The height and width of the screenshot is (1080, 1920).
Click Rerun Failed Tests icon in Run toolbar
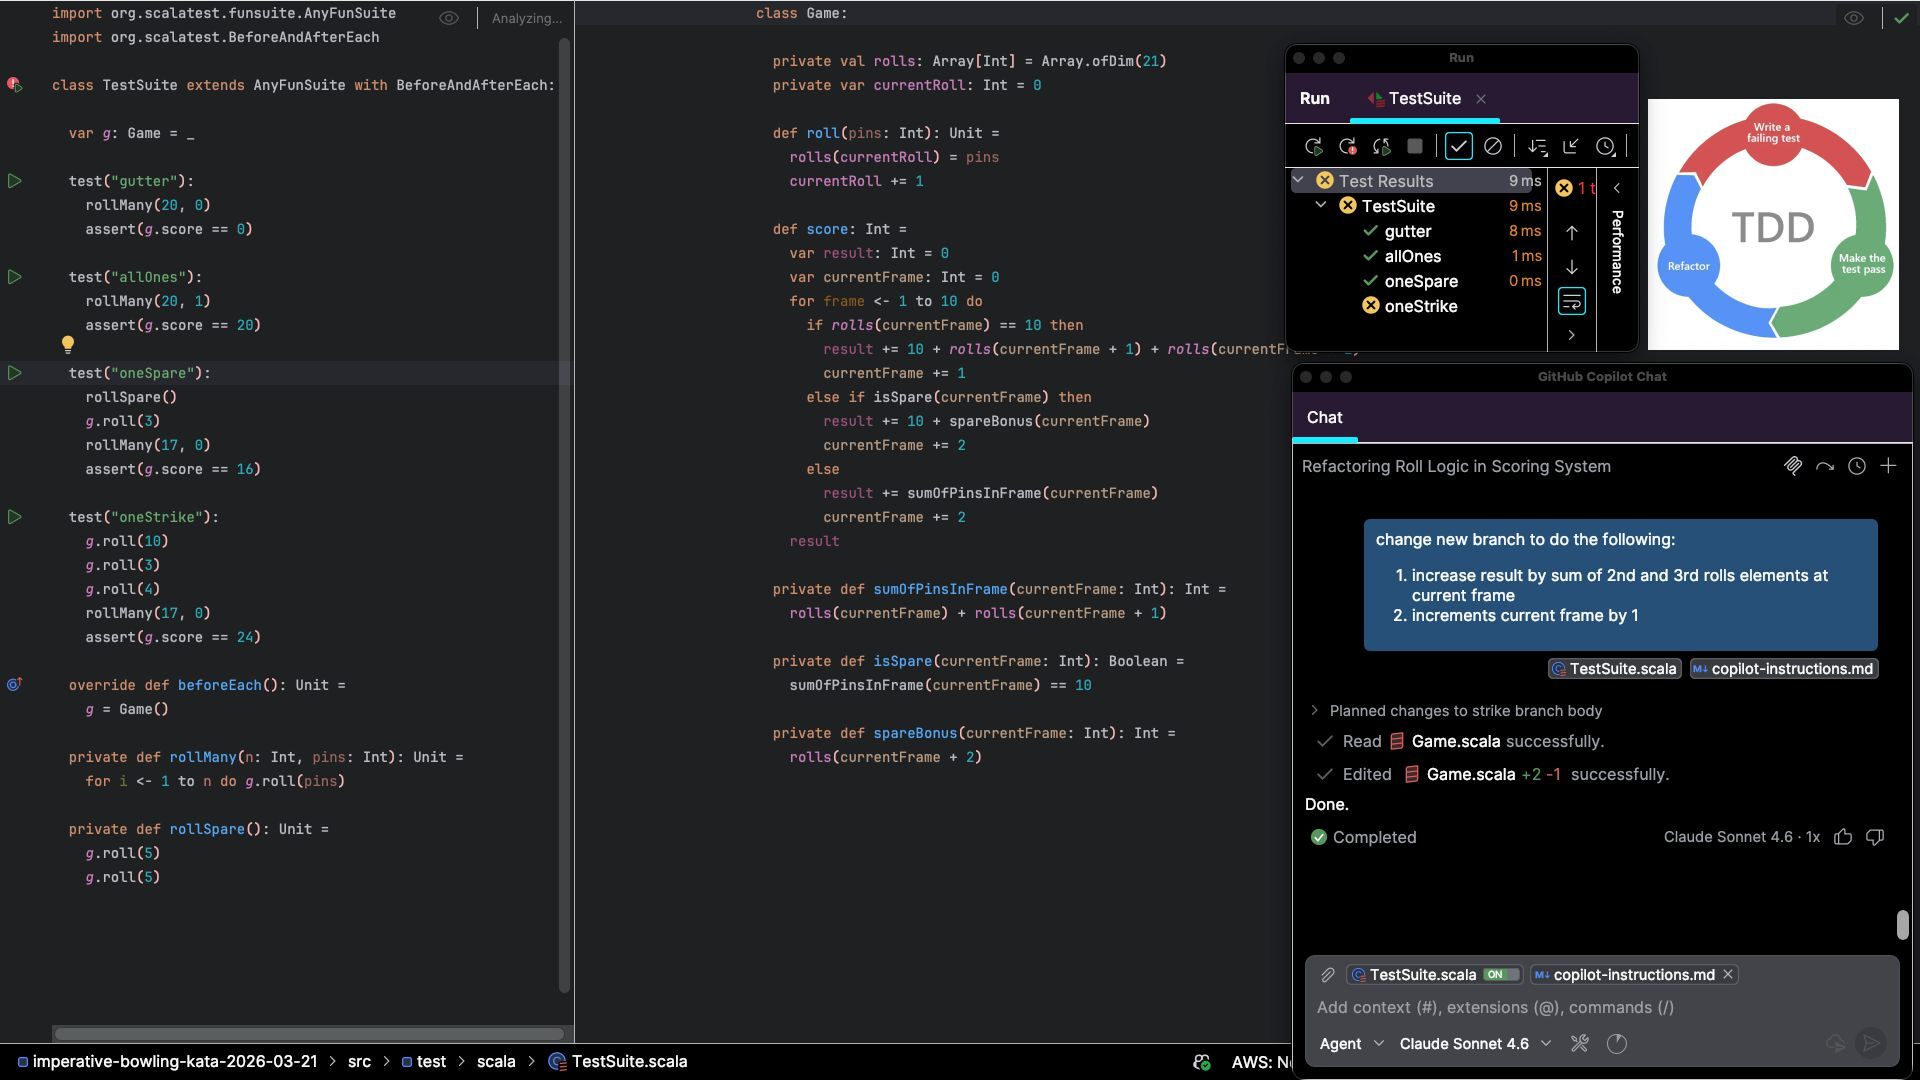(x=1347, y=147)
